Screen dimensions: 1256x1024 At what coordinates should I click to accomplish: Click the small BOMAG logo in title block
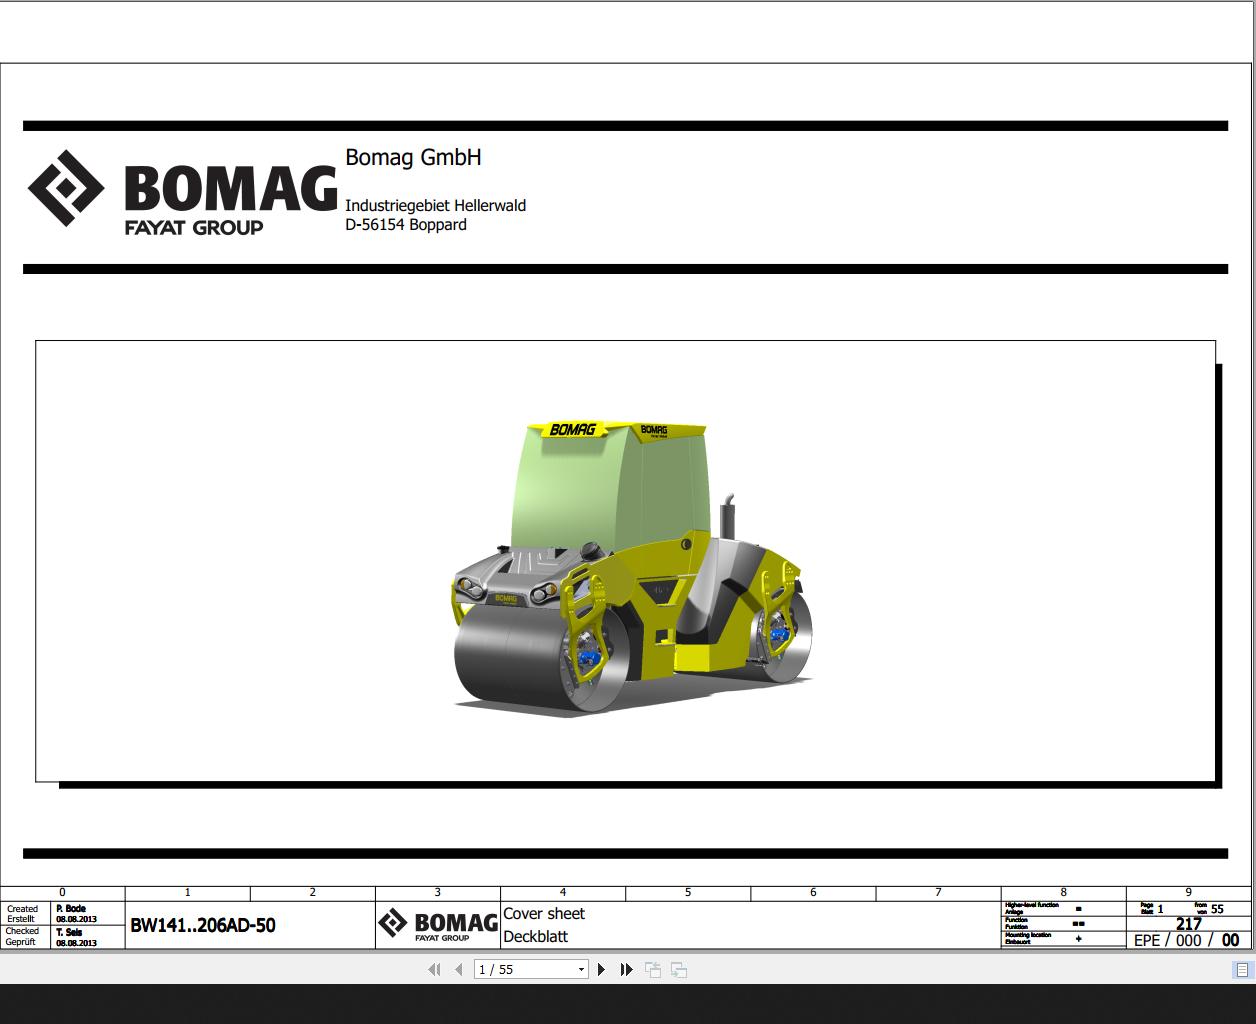click(x=438, y=925)
